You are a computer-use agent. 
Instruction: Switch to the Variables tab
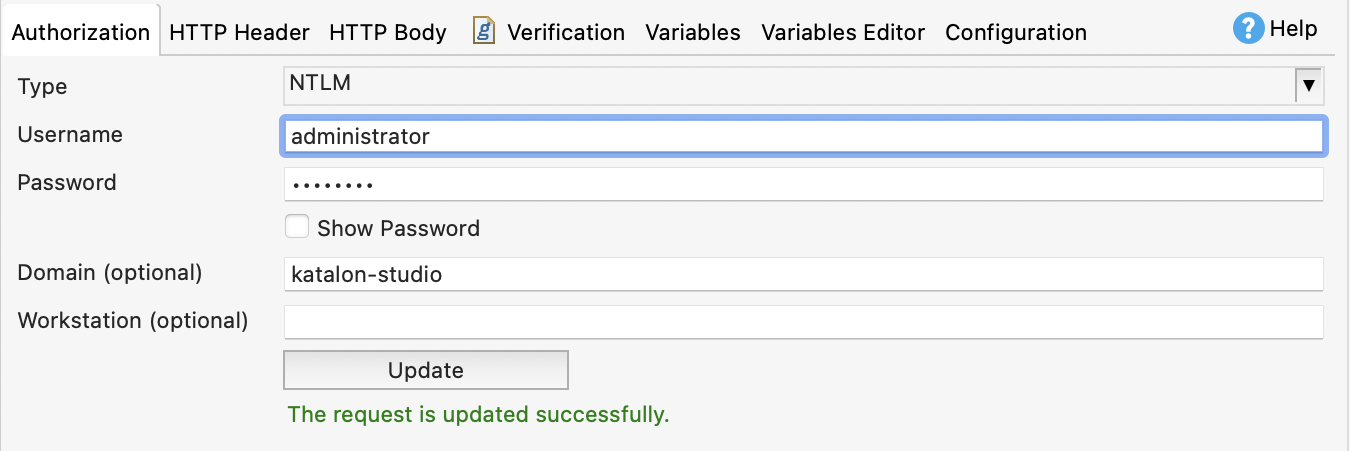point(693,32)
